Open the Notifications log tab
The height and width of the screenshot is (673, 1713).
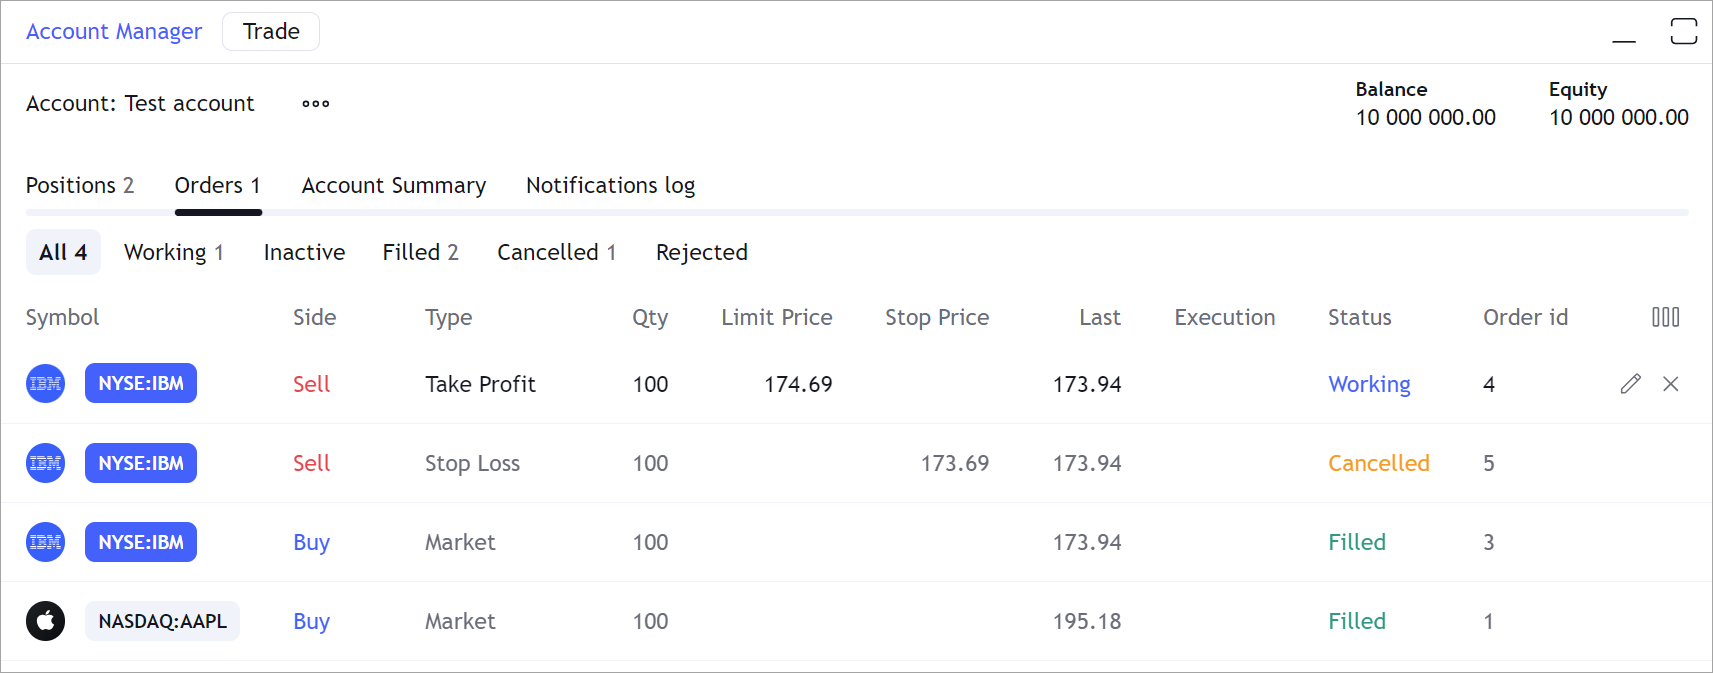[610, 185]
